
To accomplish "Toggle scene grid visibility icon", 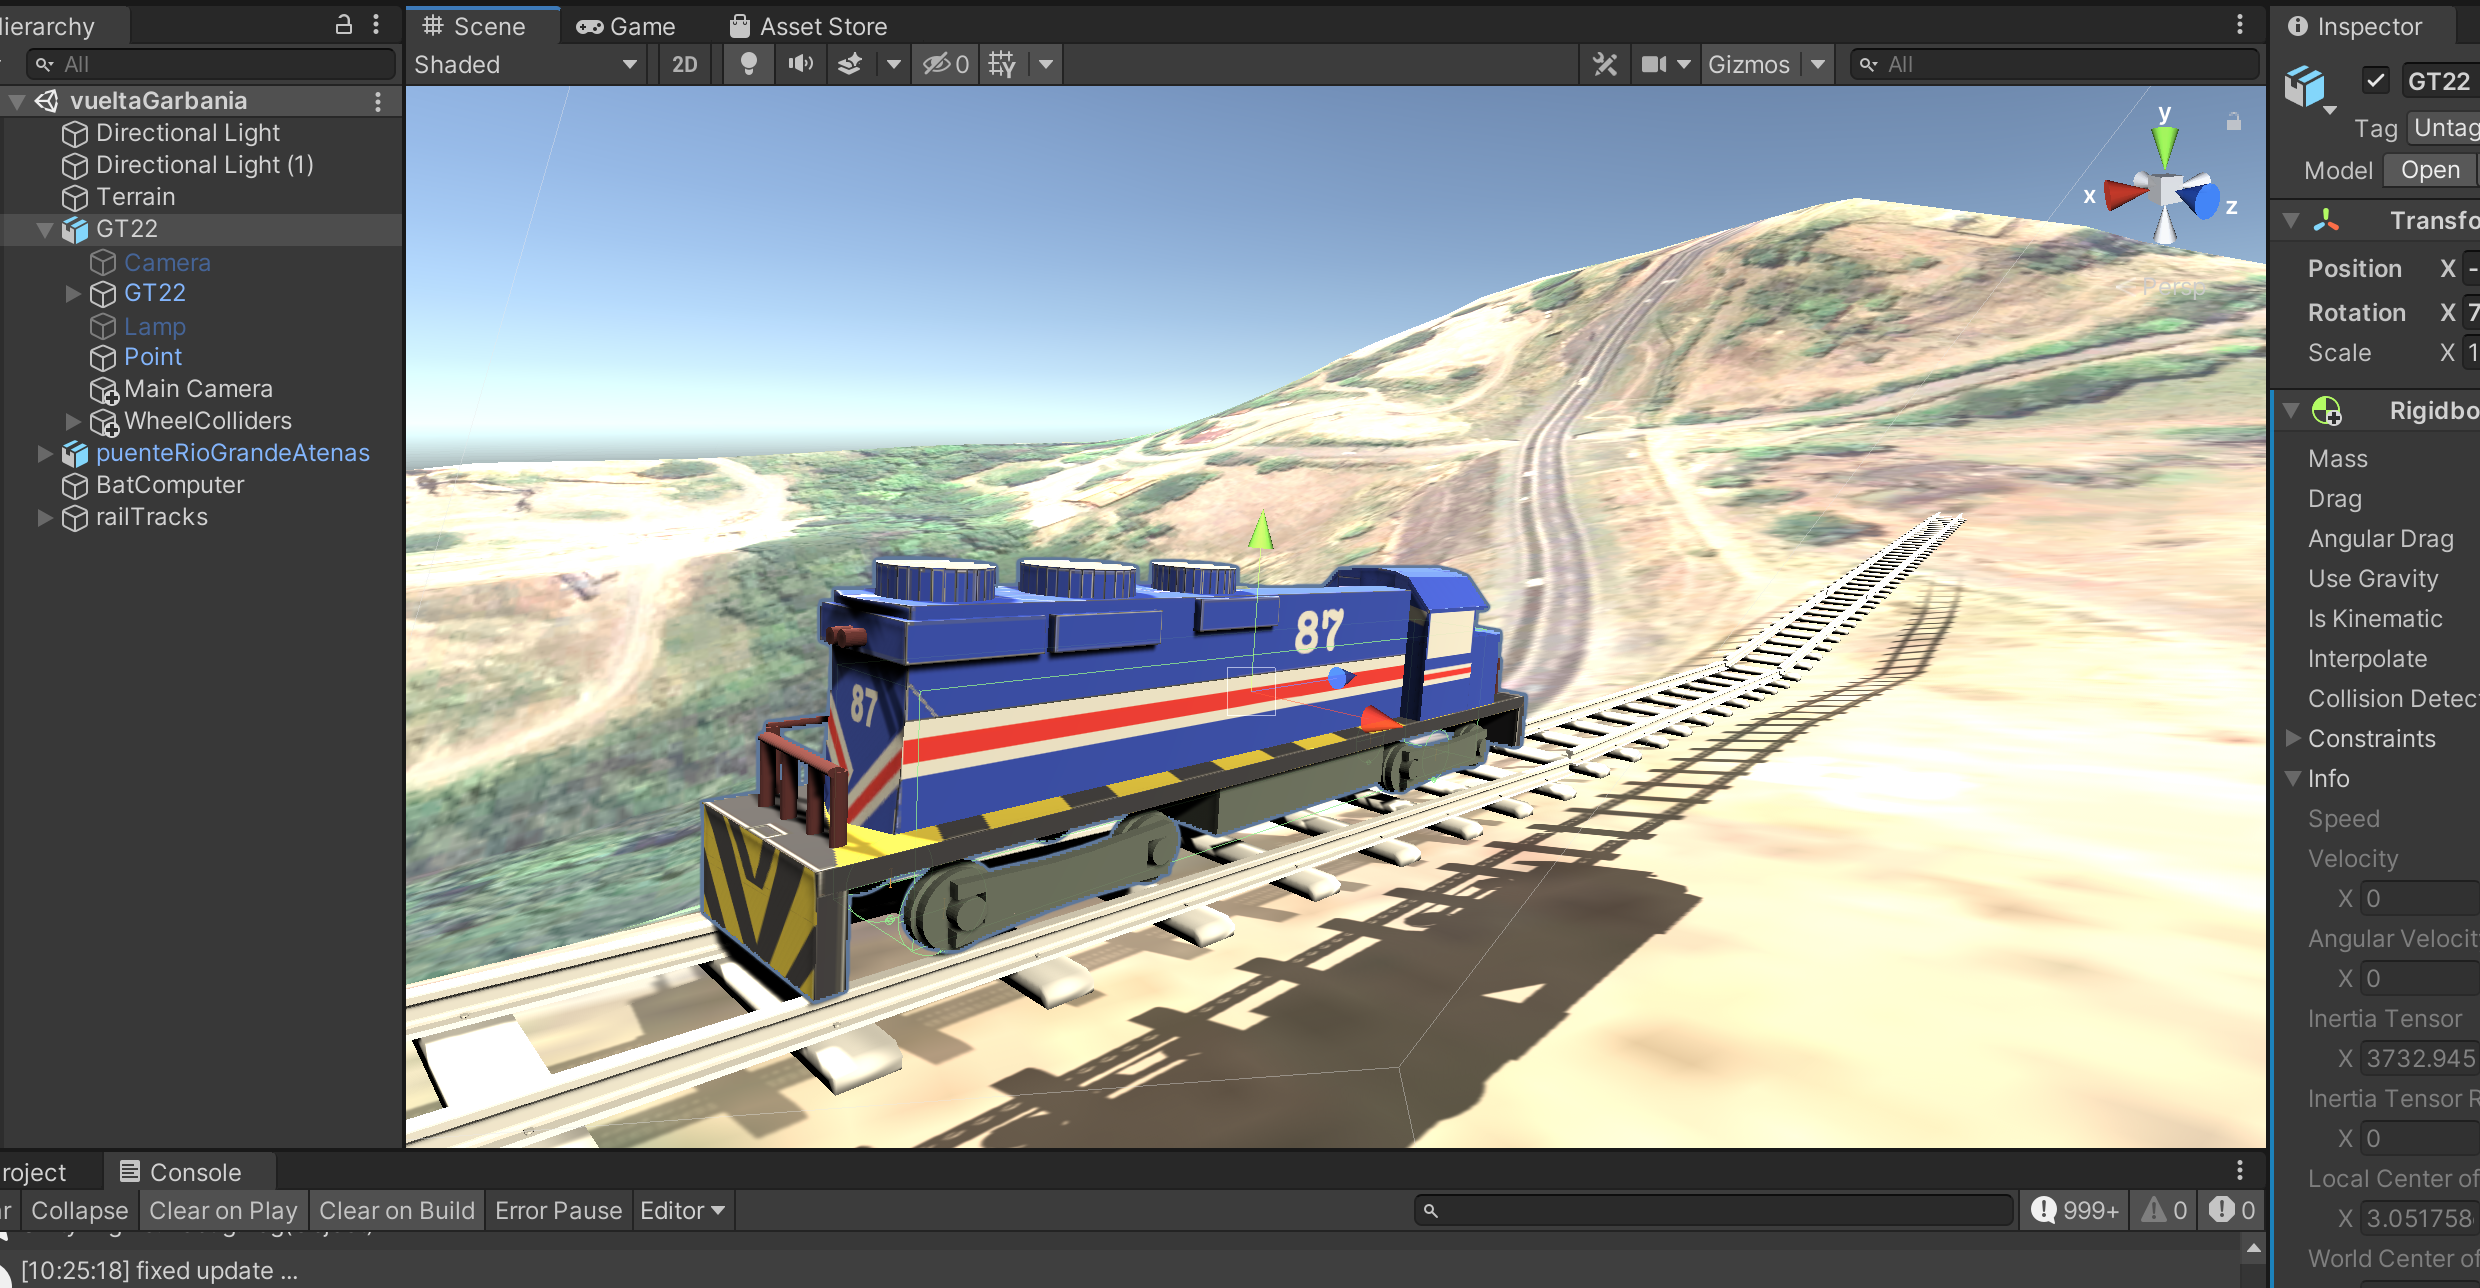I will pyautogui.click(x=1002, y=64).
